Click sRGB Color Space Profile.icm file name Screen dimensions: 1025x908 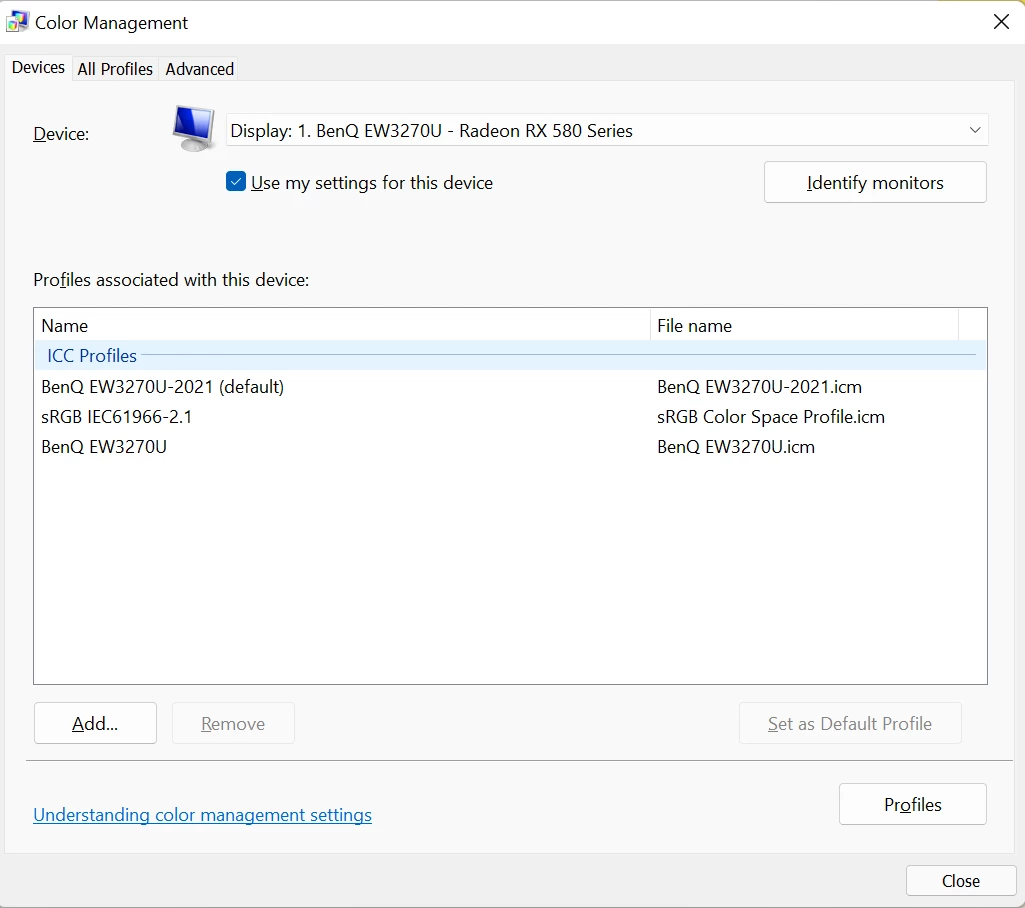click(771, 416)
